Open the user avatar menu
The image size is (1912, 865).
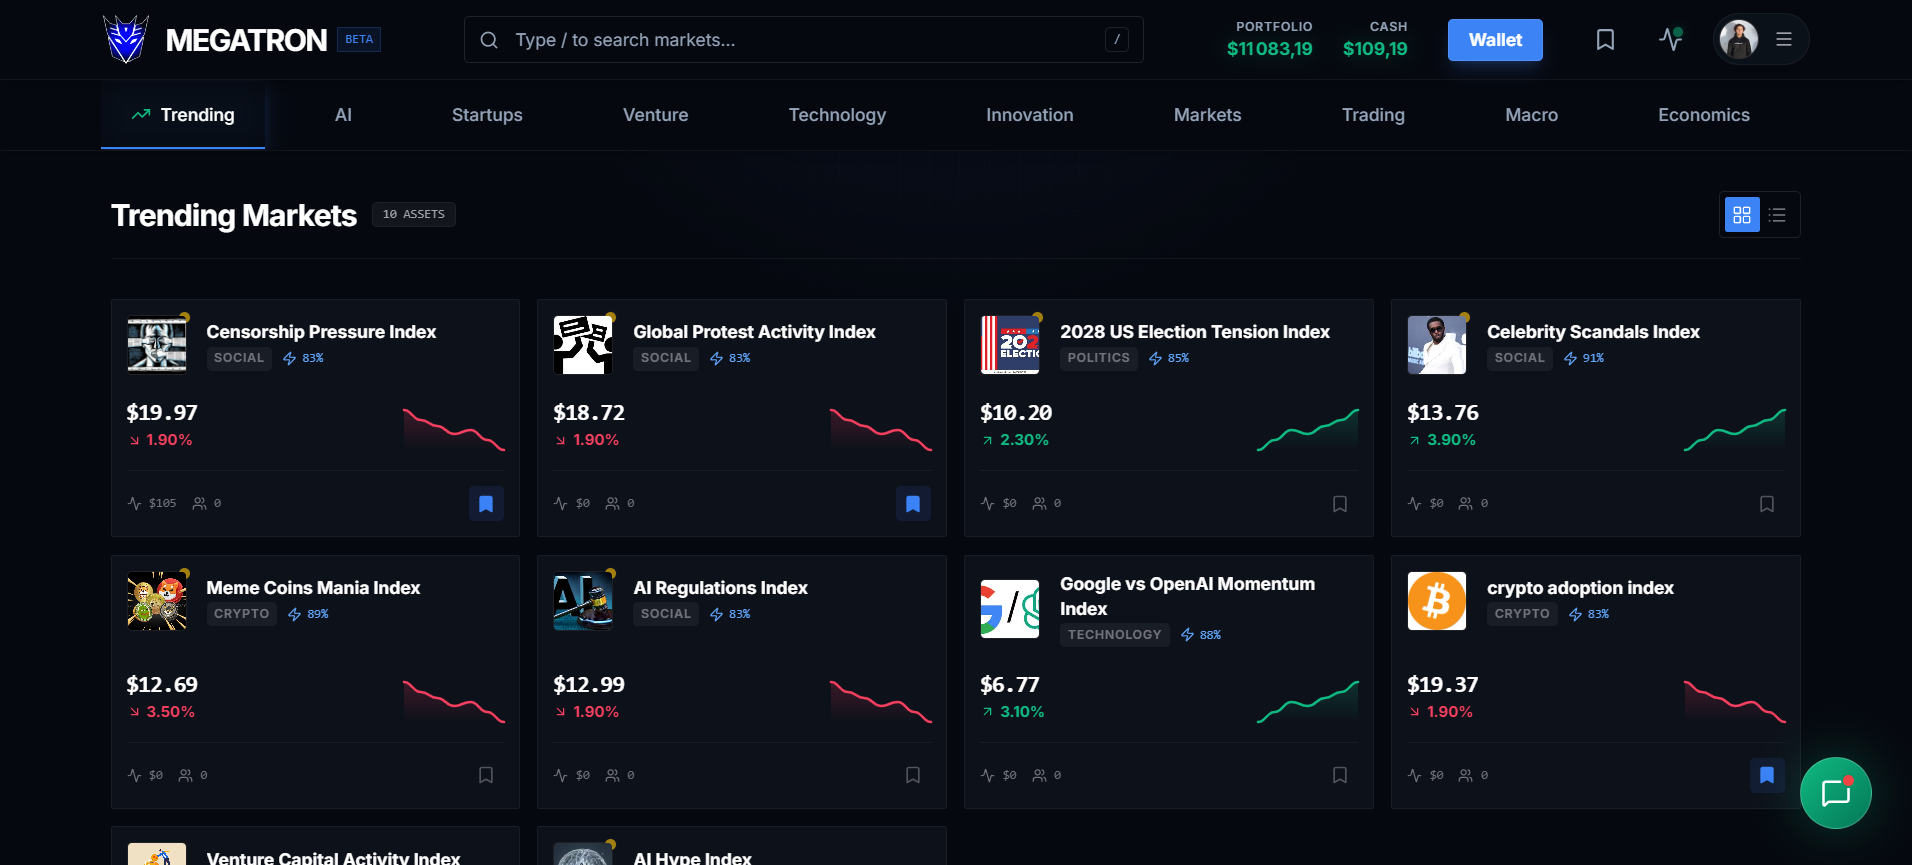tap(1739, 40)
